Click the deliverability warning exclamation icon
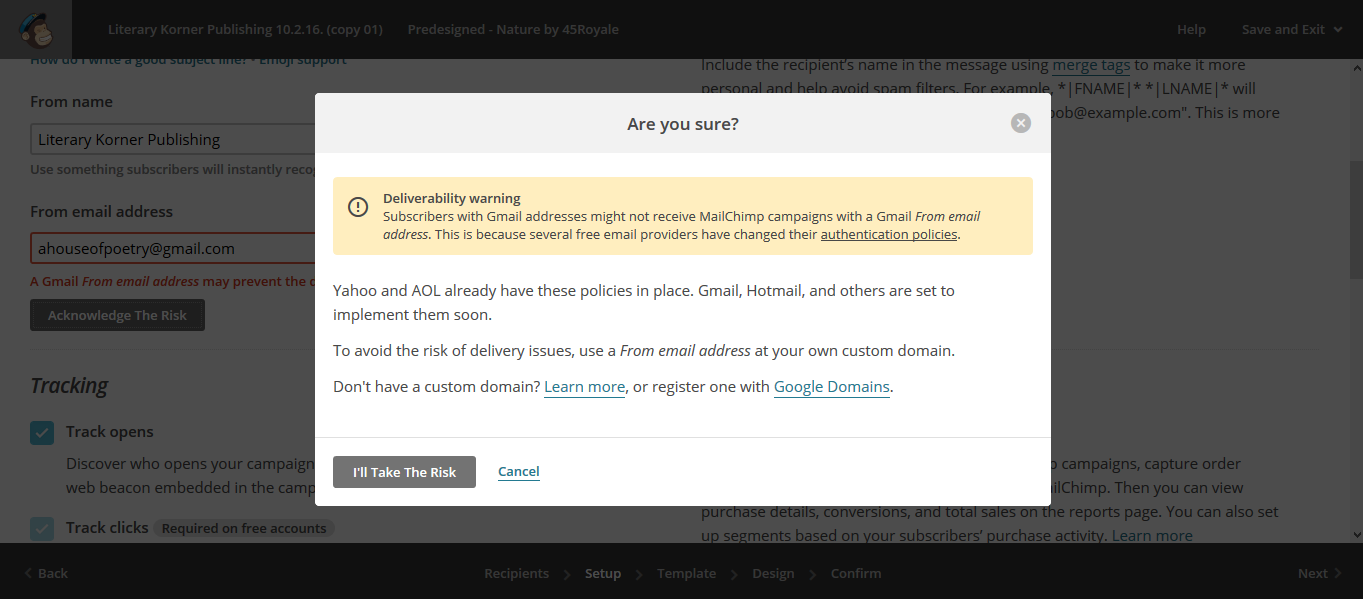The image size is (1363, 599). tap(358, 207)
